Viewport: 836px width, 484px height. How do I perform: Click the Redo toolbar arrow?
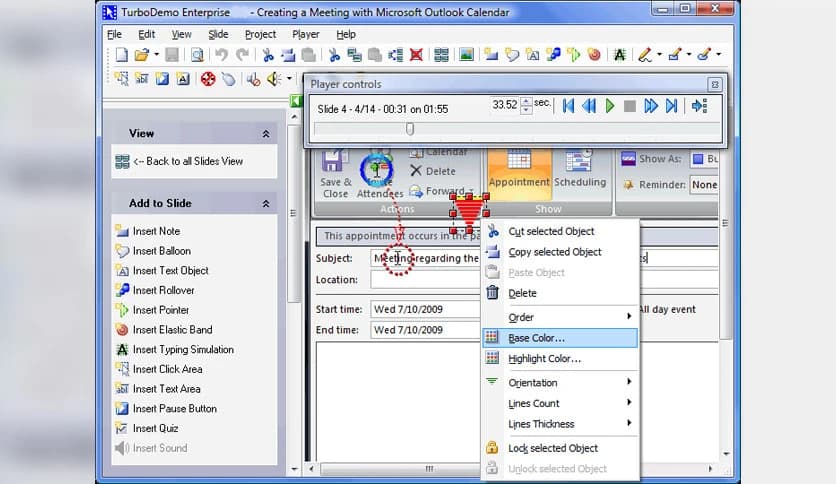[242, 54]
